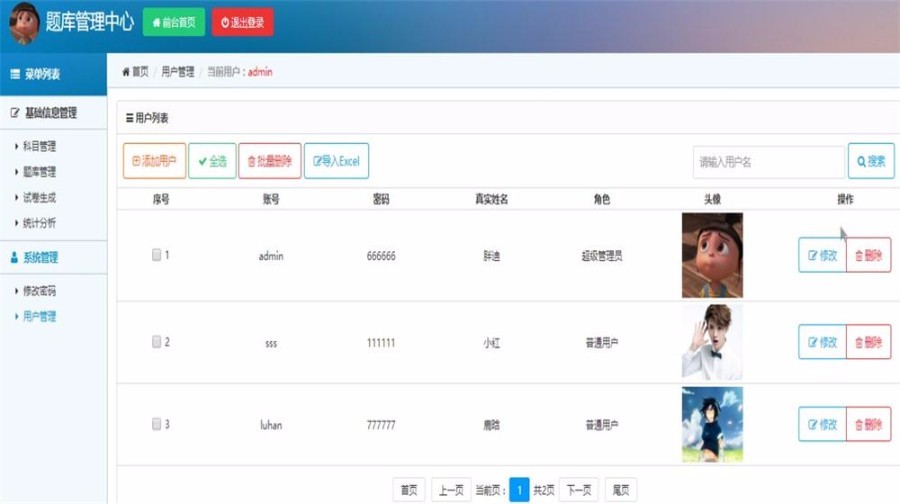900x504 pixels.
Task: Click the 添加用户 add user button
Action: coord(154,161)
